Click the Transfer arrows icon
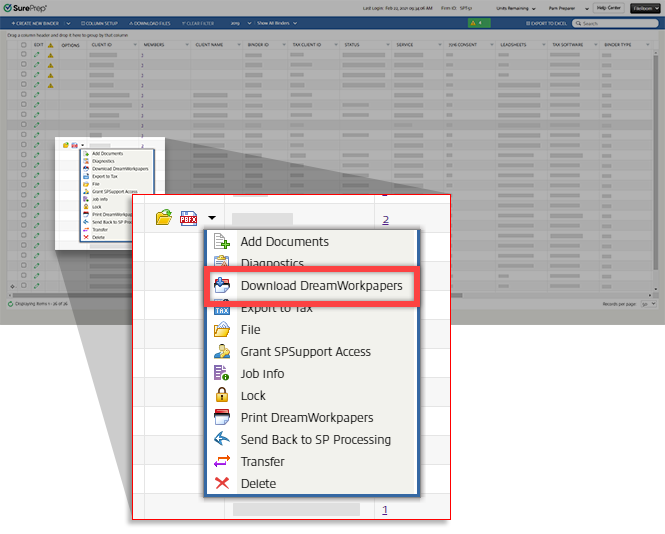665x534 pixels. 222,462
